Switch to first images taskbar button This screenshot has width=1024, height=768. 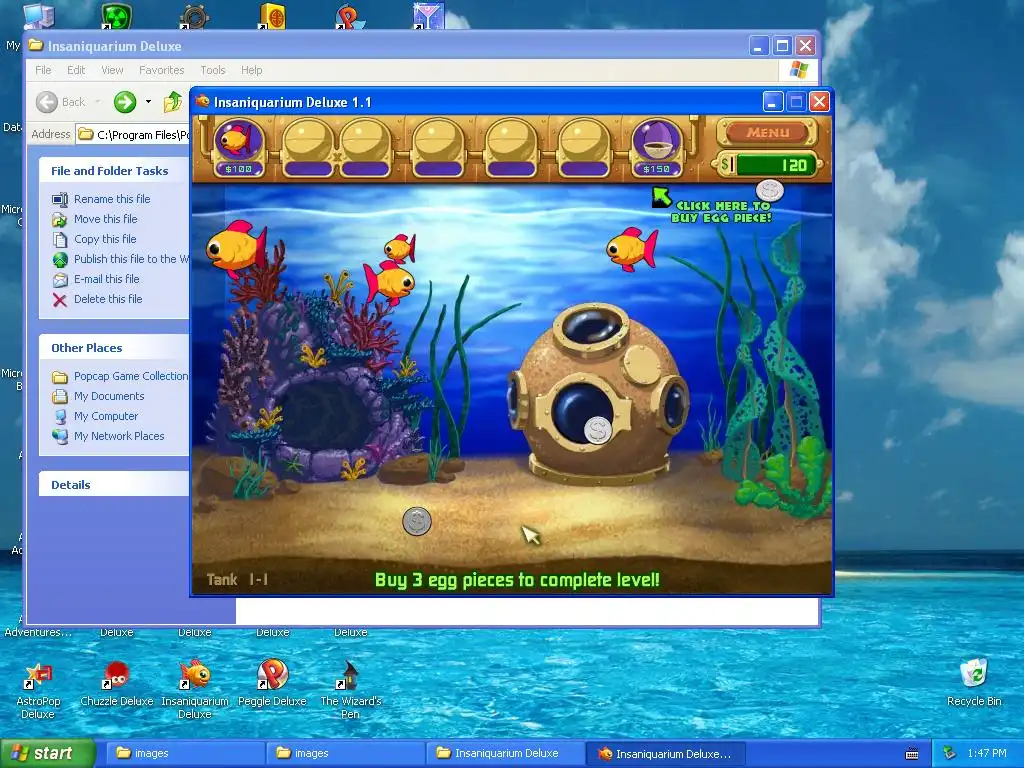(184, 753)
